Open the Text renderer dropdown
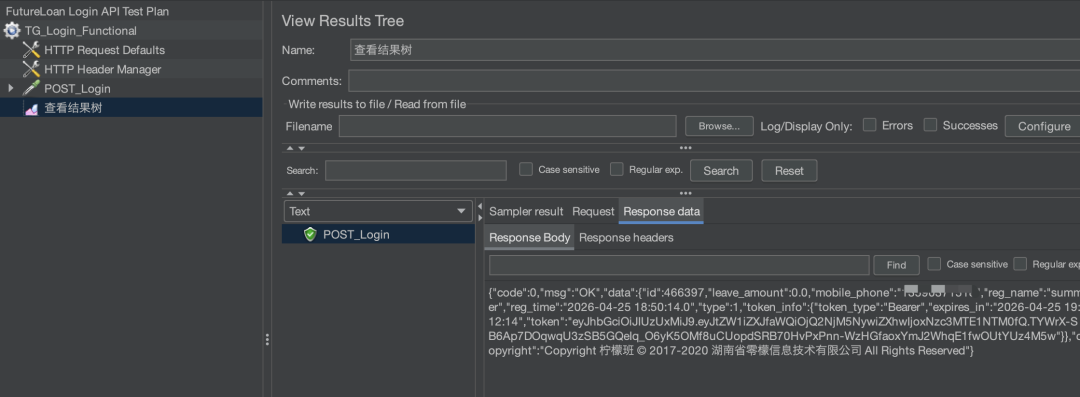 pos(378,212)
